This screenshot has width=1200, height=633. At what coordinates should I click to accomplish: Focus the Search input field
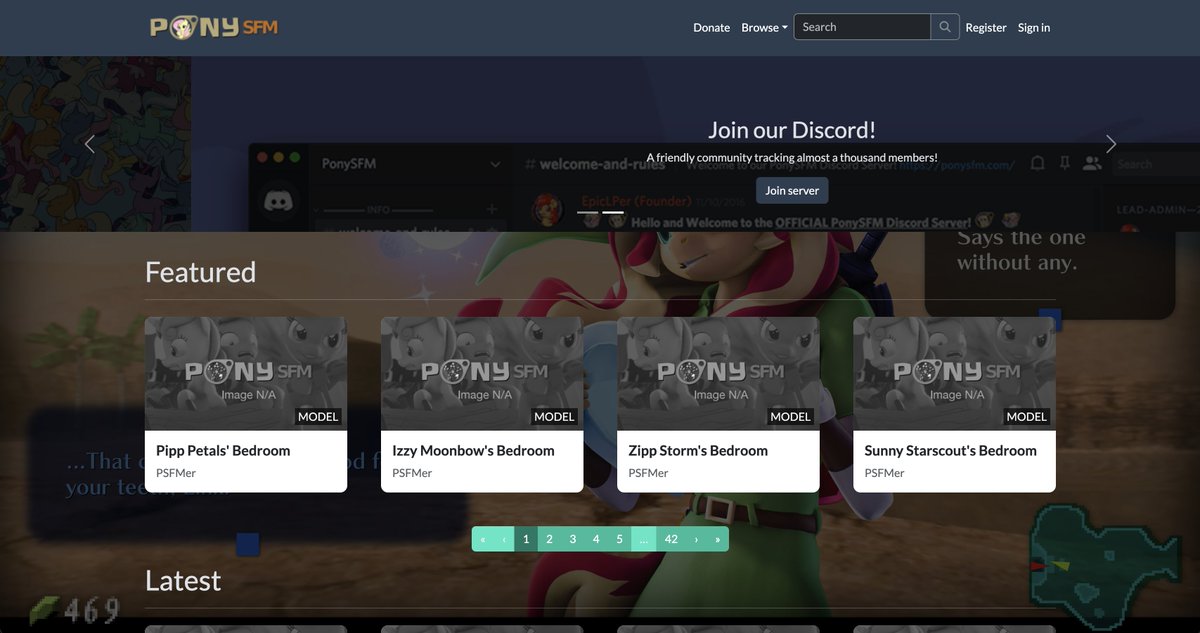tap(862, 27)
